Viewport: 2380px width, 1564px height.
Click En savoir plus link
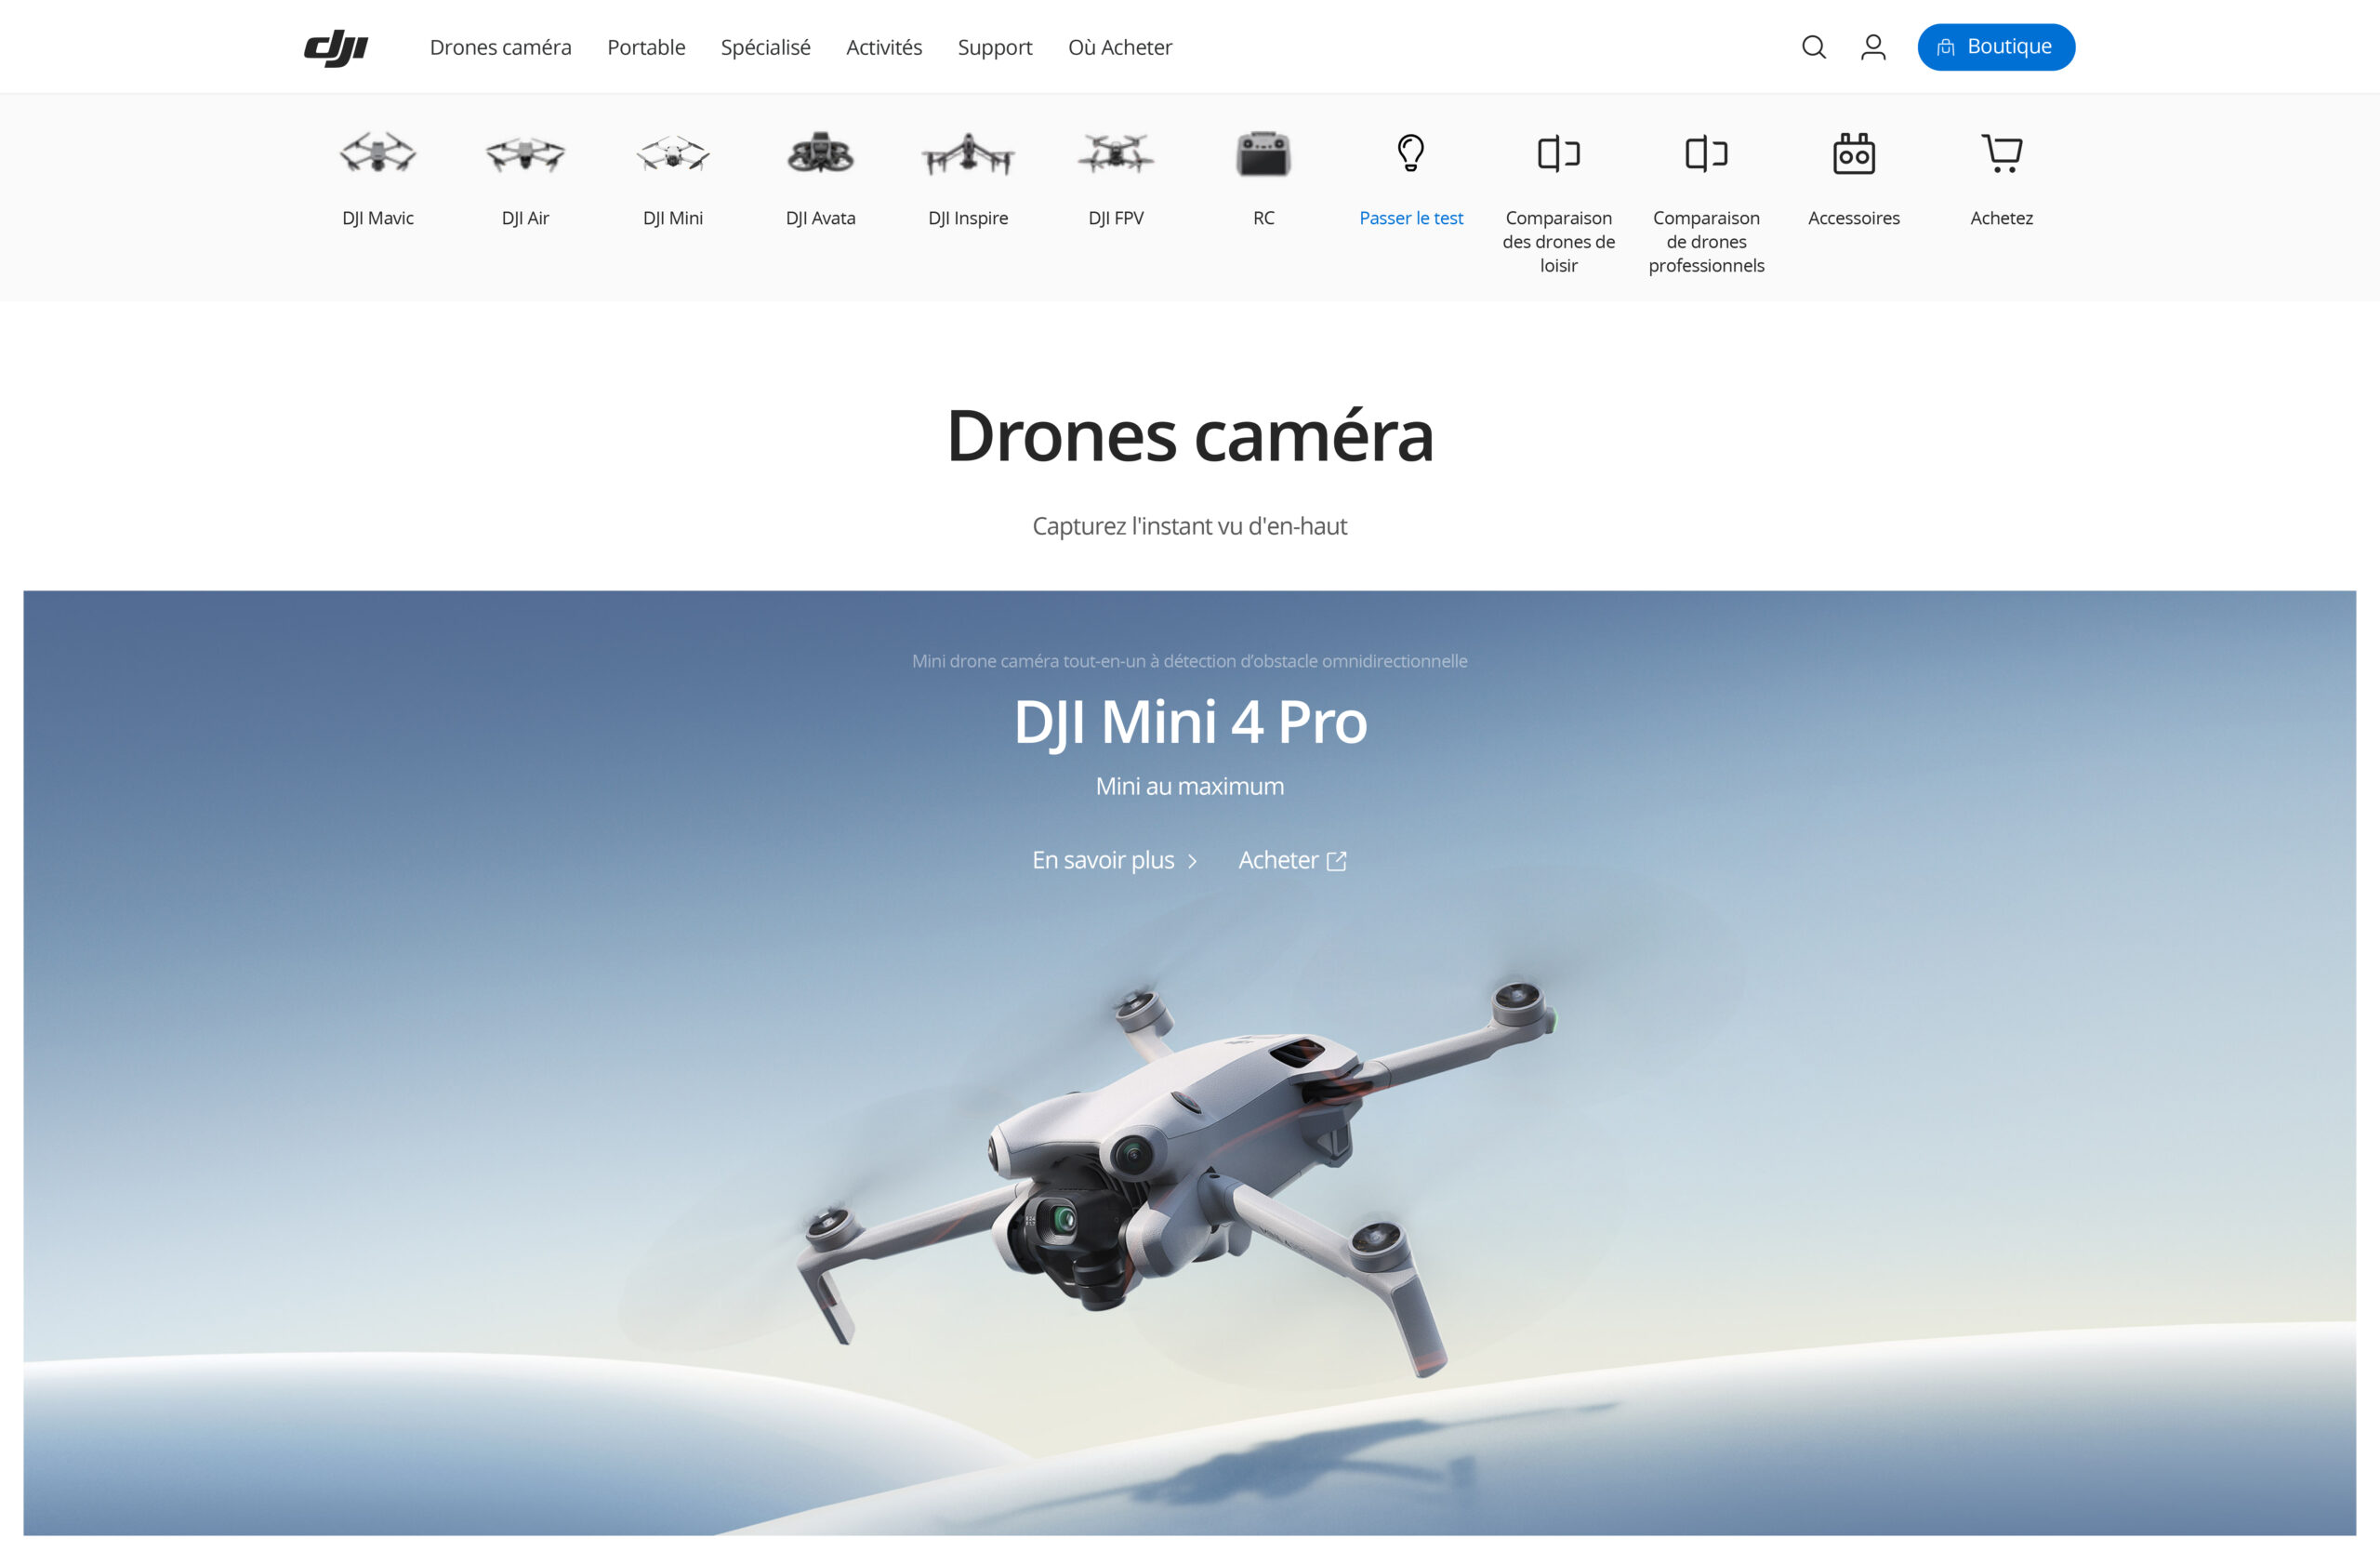coord(1103,860)
